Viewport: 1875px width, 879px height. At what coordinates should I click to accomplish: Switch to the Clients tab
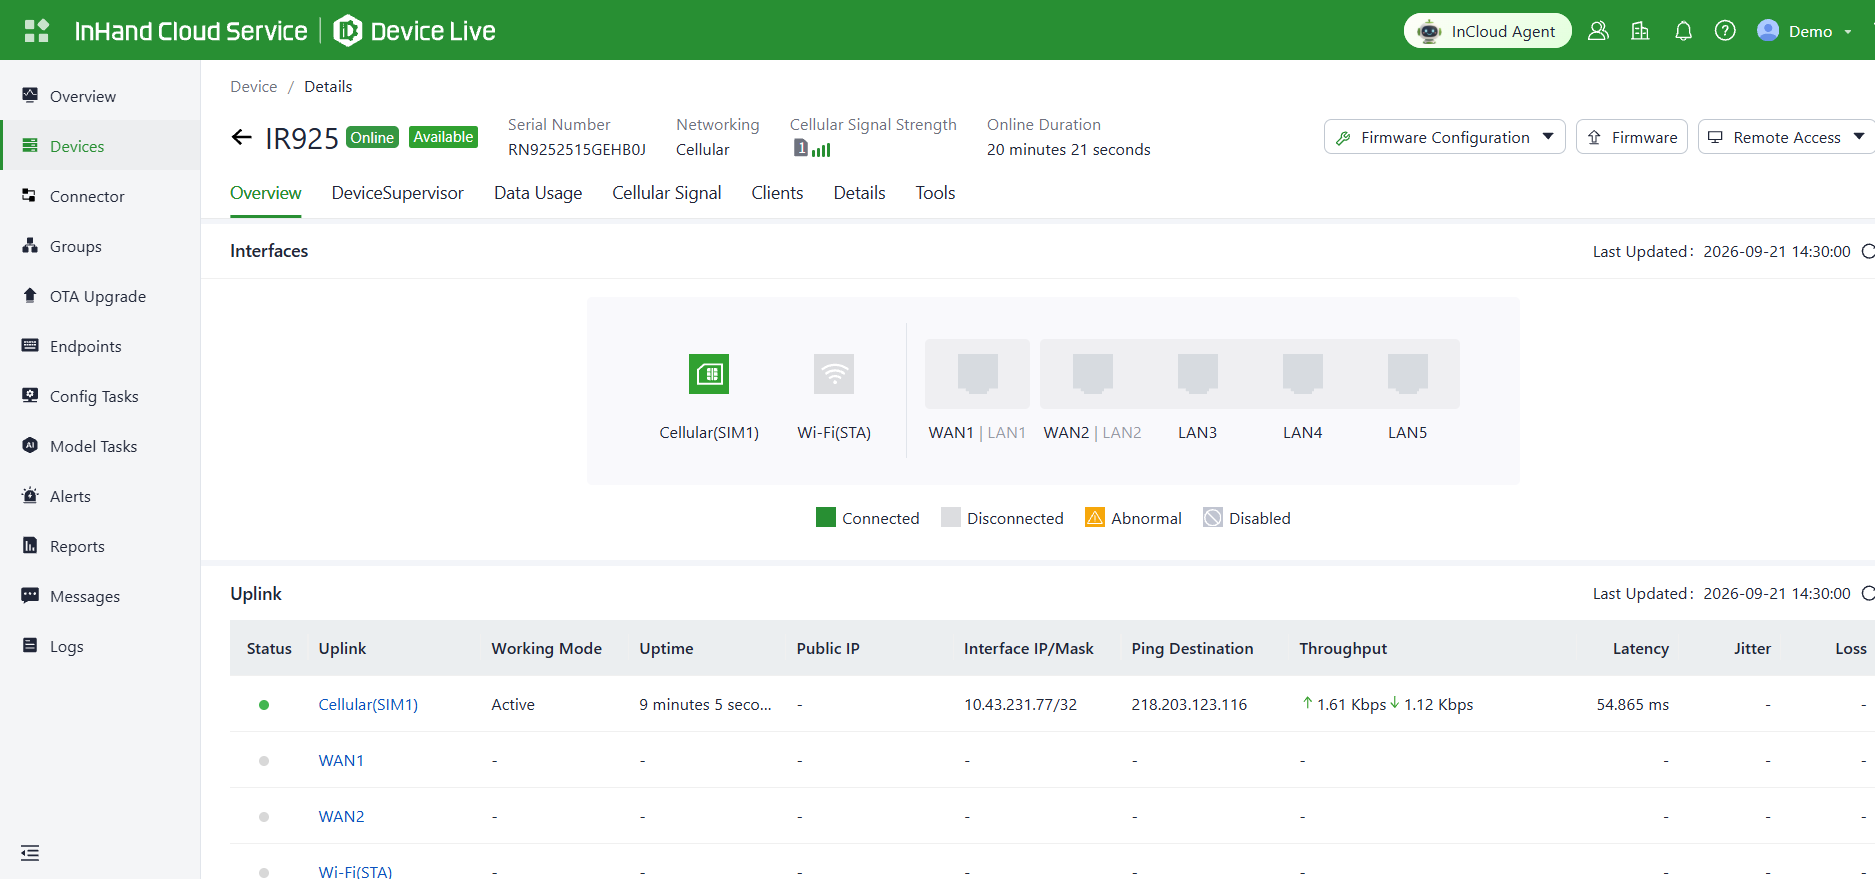pos(777,193)
